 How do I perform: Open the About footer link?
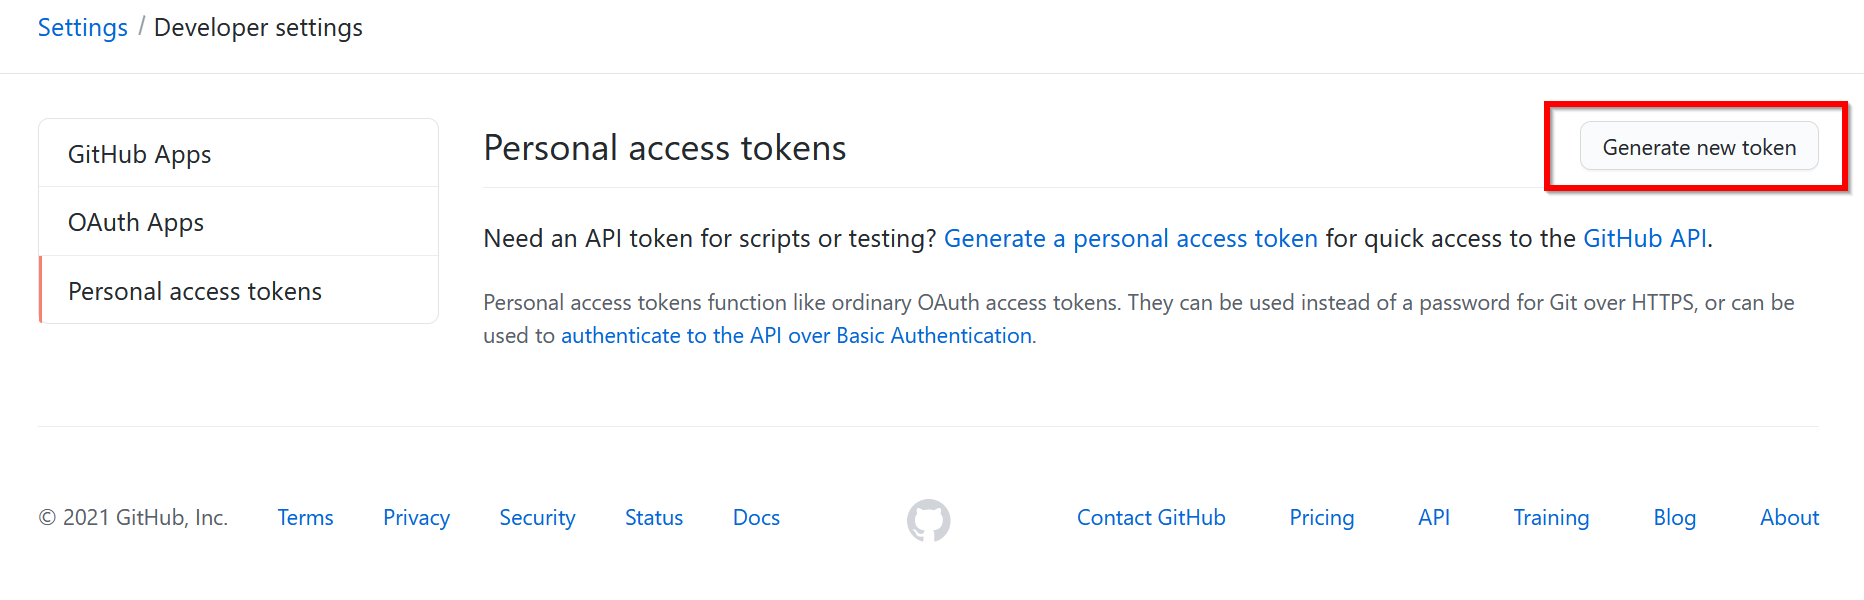[x=1789, y=518]
